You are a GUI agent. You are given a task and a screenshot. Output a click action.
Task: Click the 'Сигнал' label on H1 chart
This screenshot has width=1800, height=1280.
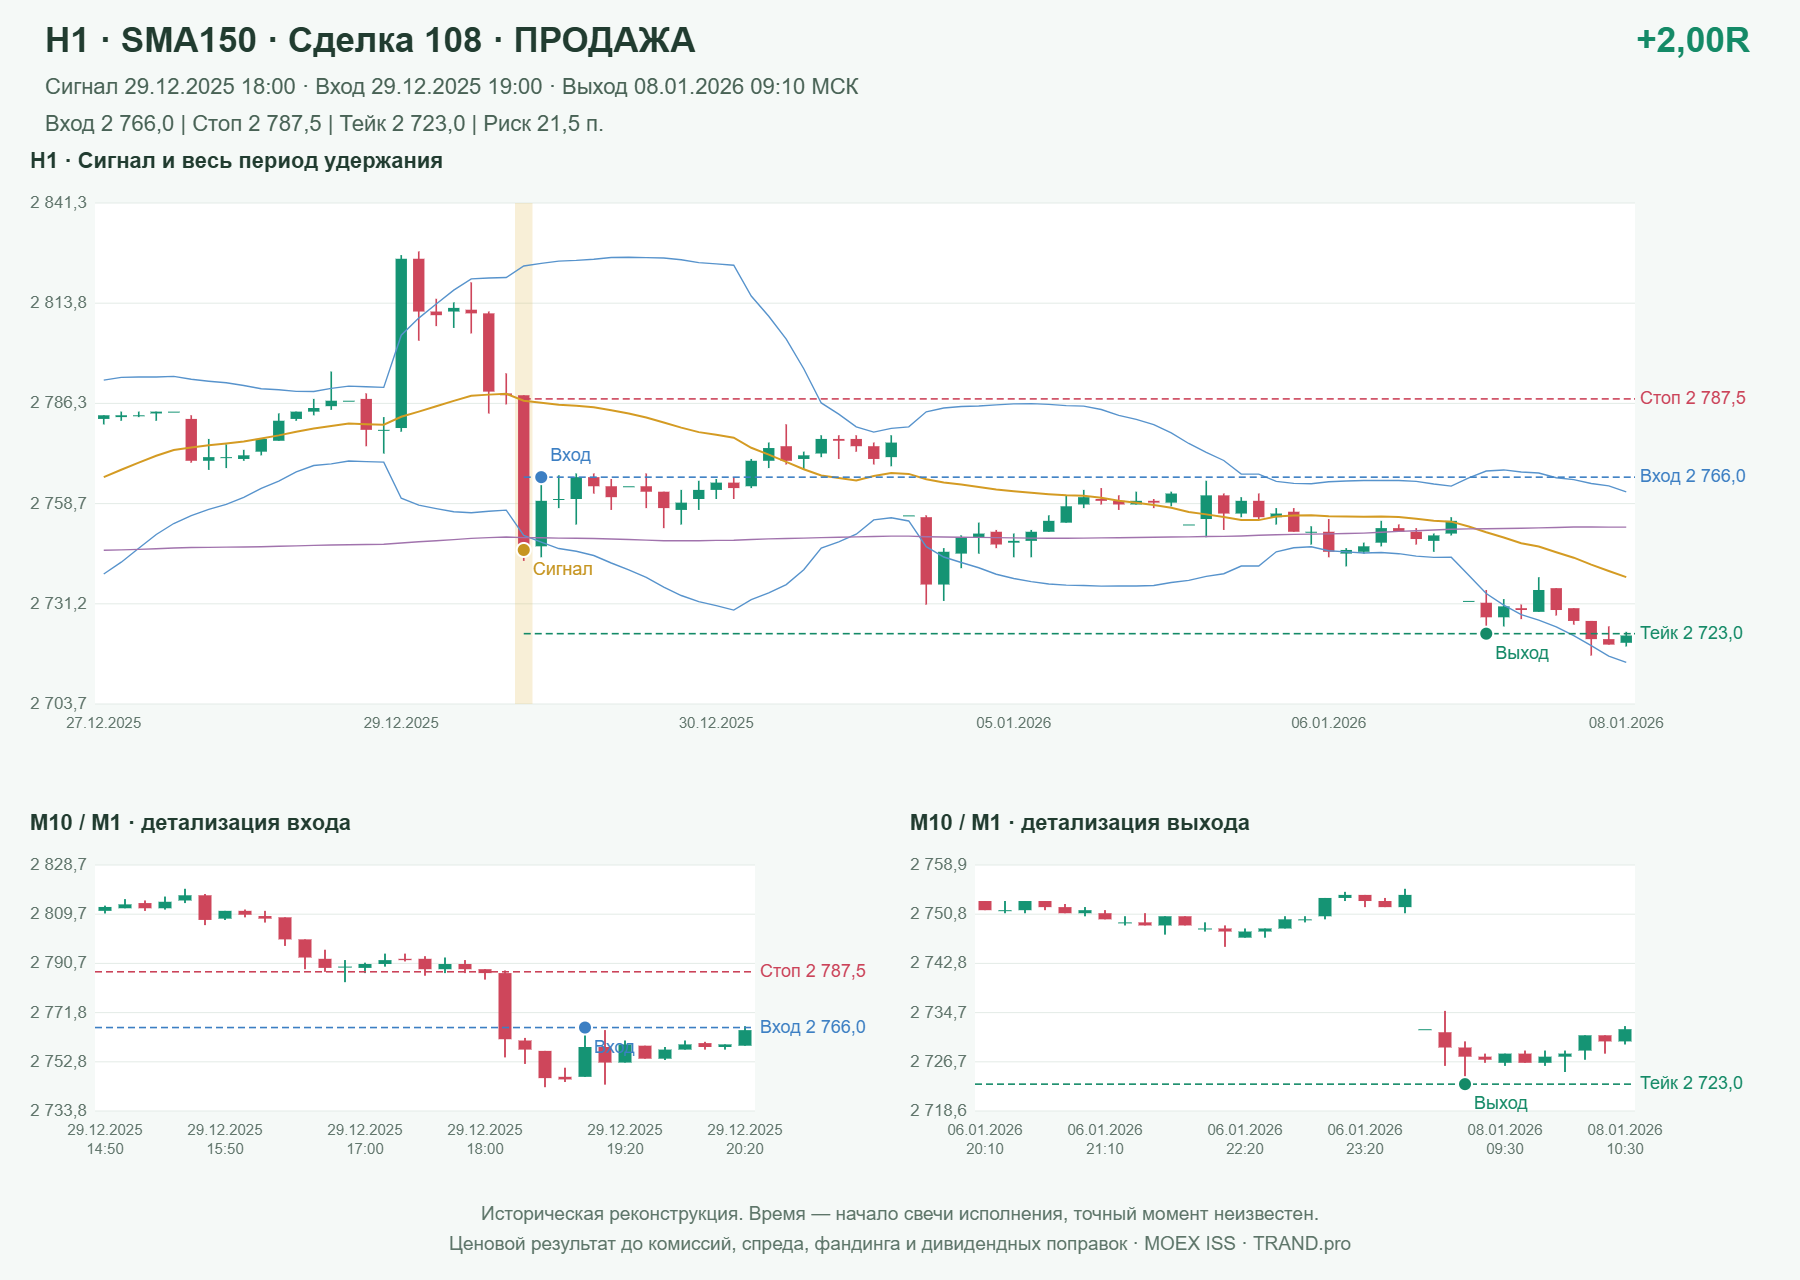click(x=562, y=569)
